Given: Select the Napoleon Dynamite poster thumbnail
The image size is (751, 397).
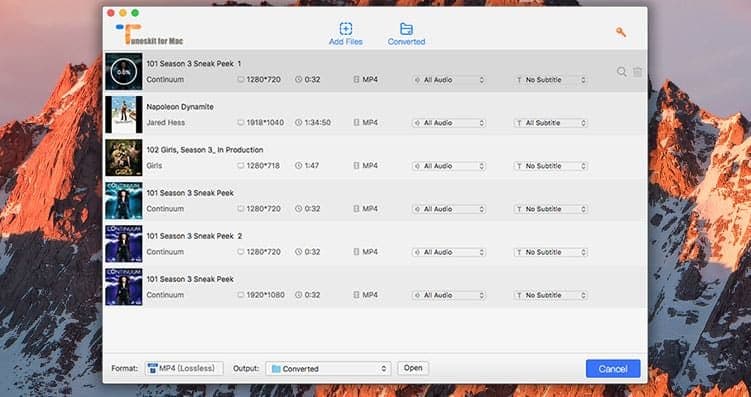Looking at the screenshot, I should pyautogui.click(x=124, y=114).
